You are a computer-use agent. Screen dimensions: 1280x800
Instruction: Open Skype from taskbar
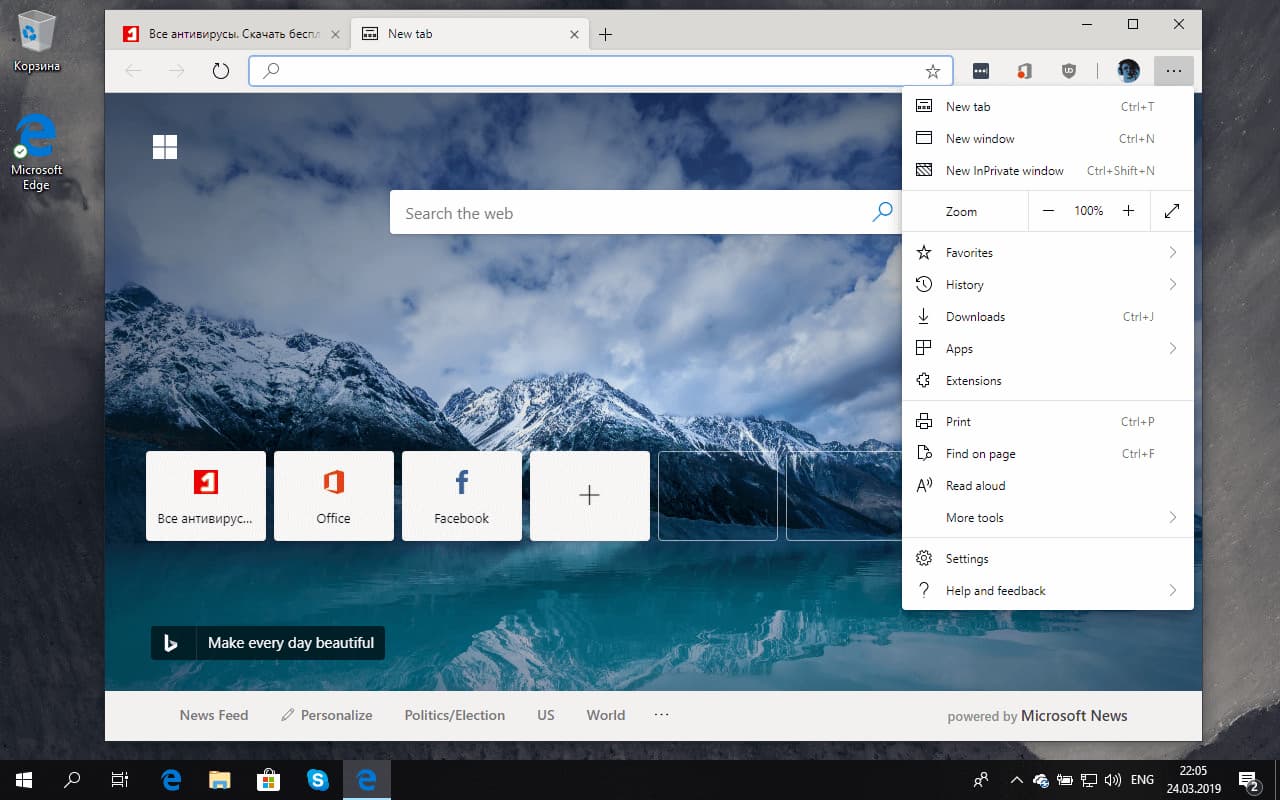(x=318, y=780)
